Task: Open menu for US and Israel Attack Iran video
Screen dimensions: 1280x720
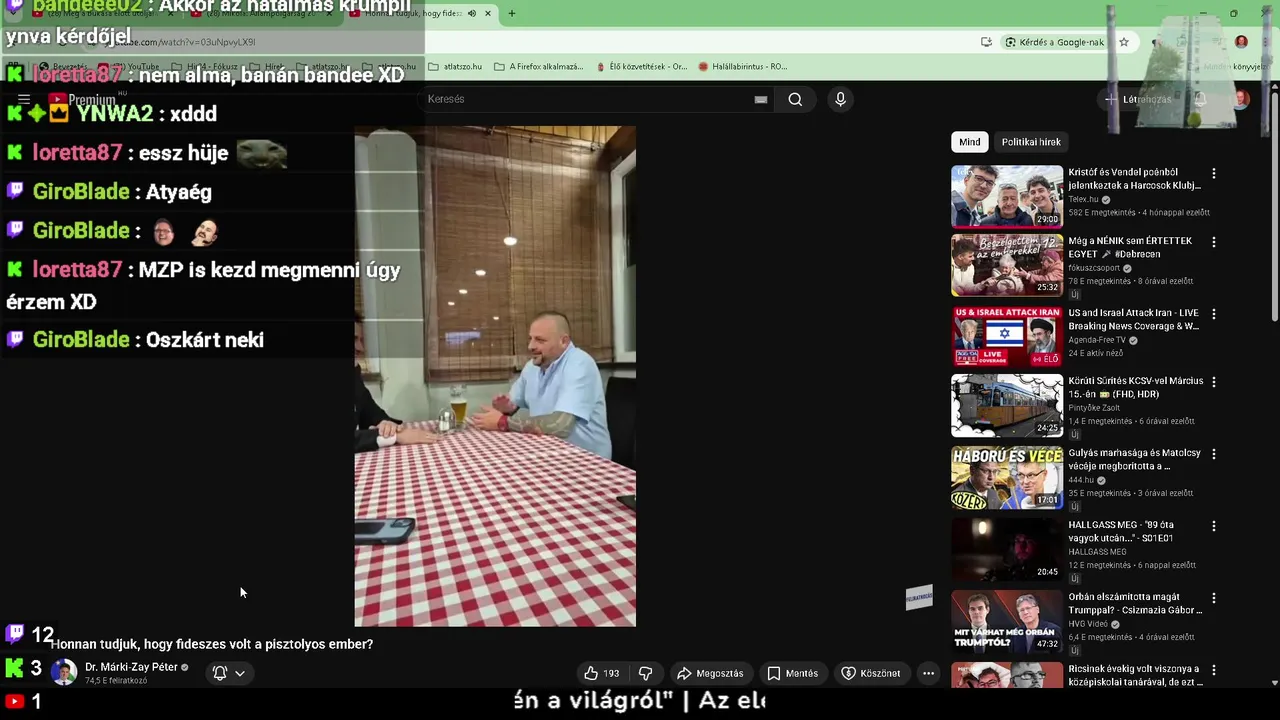Action: 1214,314
